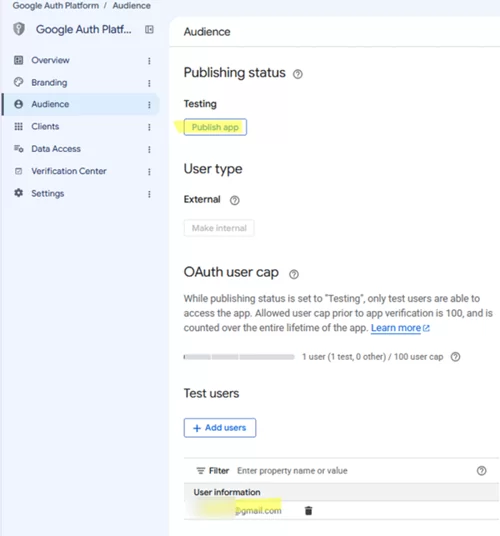The height and width of the screenshot is (536, 500).
Task: Click the Google Auth Platf... sidebar title
Action: (83, 29)
